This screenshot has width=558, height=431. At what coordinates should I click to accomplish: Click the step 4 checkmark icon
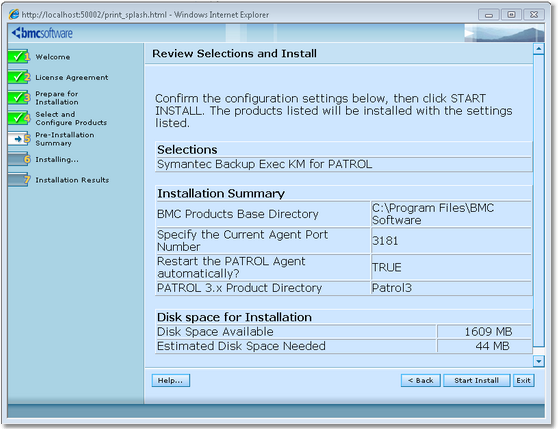[19, 118]
